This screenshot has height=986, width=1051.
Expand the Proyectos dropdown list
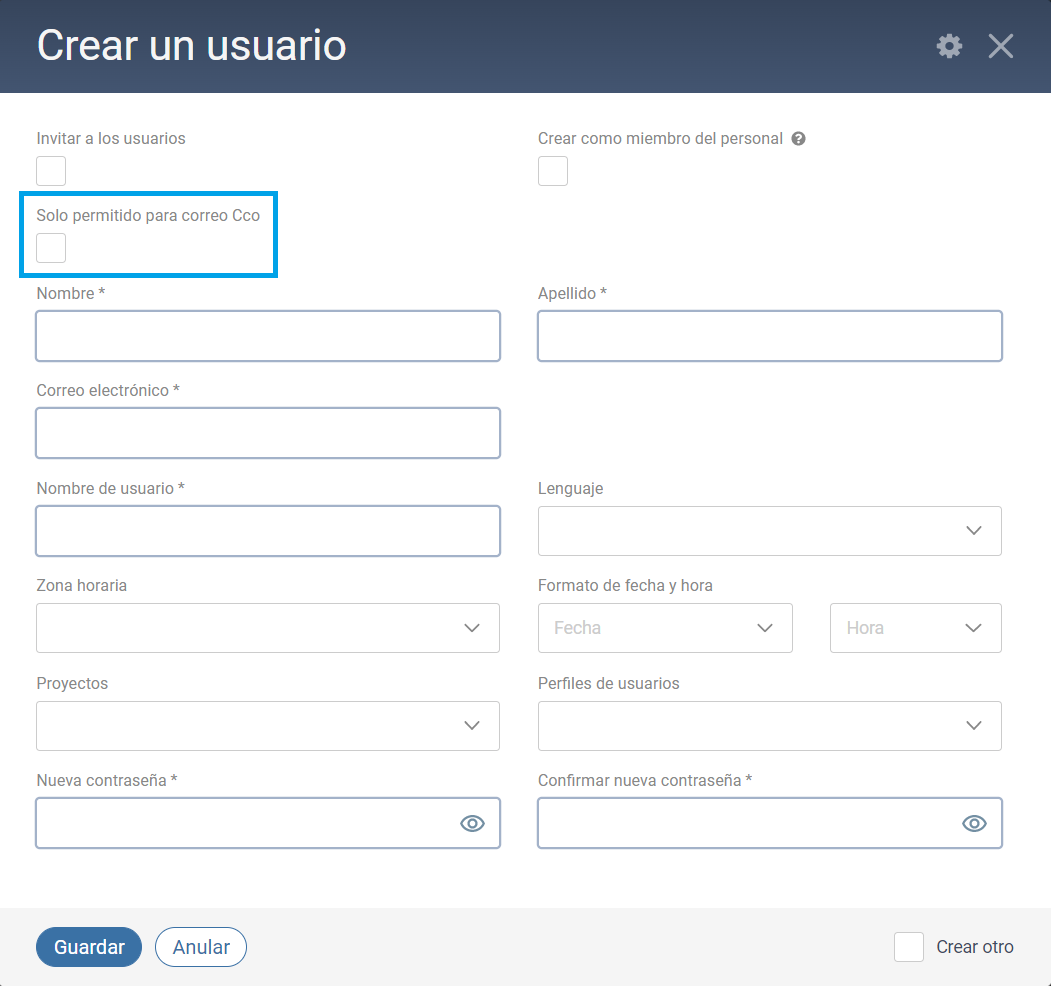267,726
